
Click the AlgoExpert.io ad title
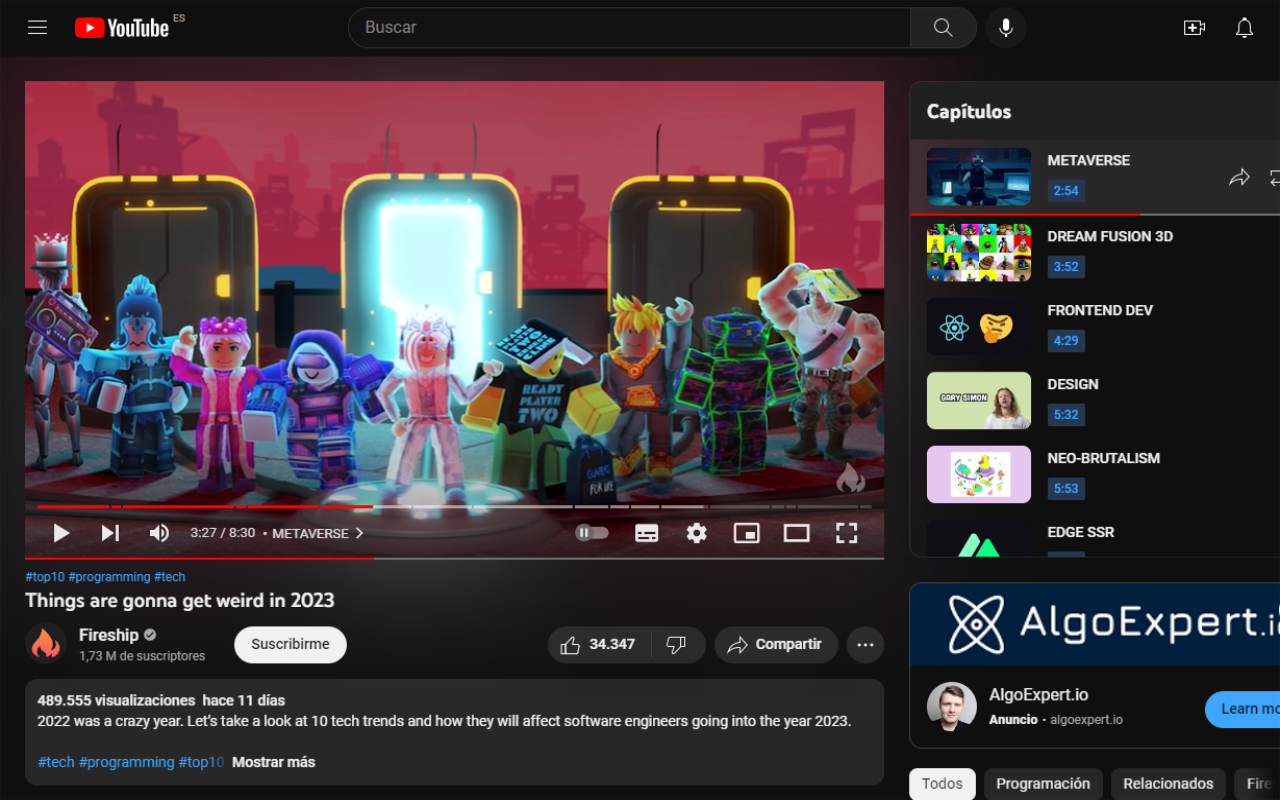1039,695
